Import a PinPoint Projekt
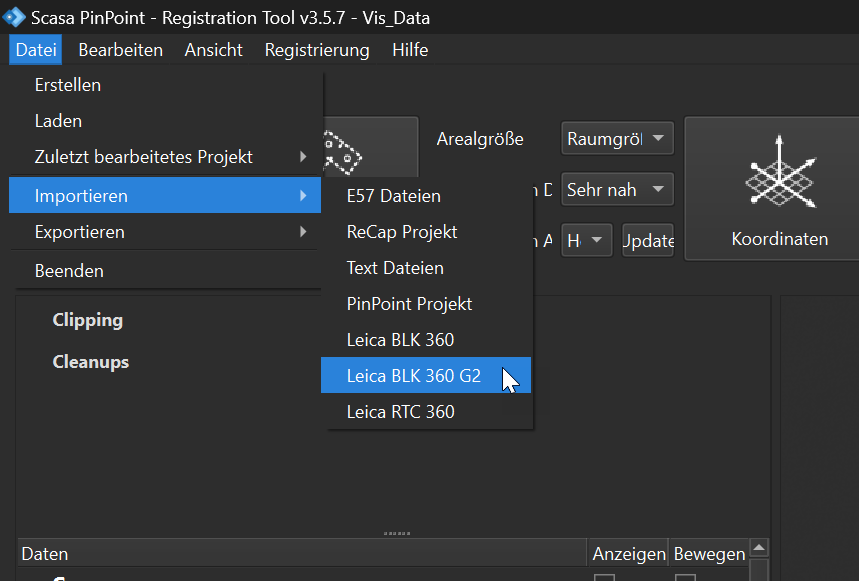This screenshot has width=859, height=581. (x=426, y=304)
